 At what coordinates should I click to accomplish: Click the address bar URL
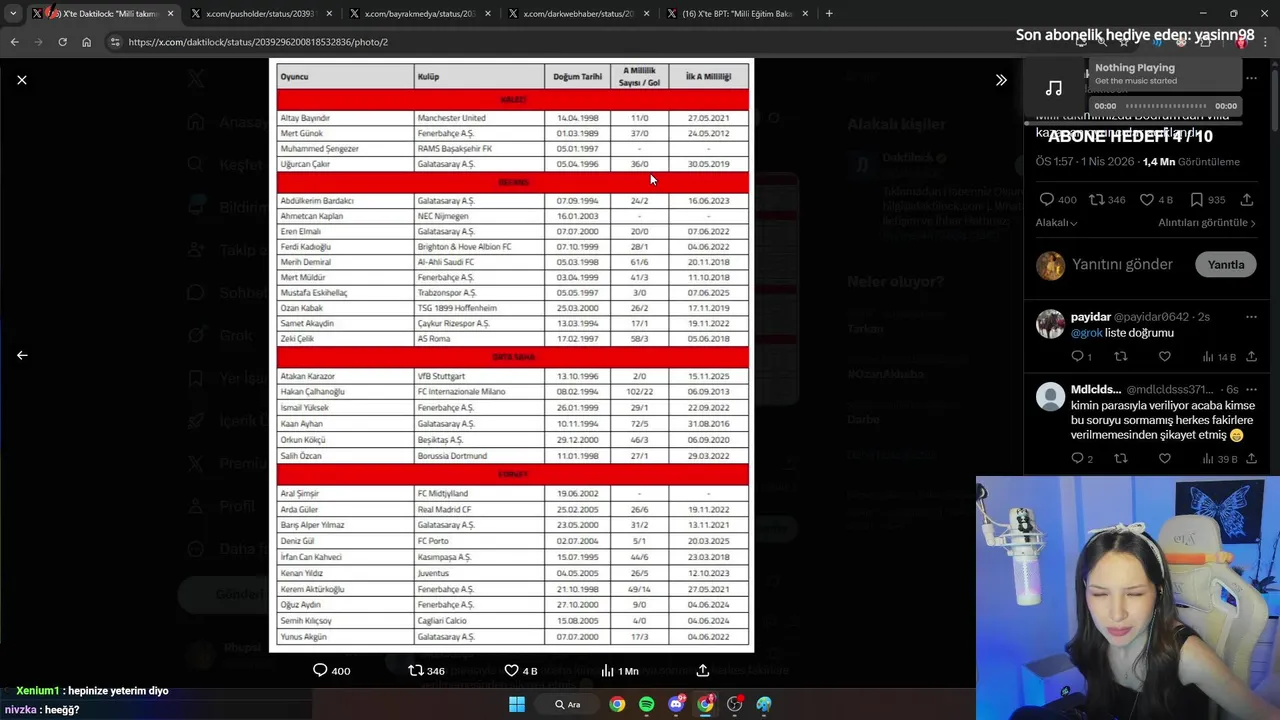(258, 42)
